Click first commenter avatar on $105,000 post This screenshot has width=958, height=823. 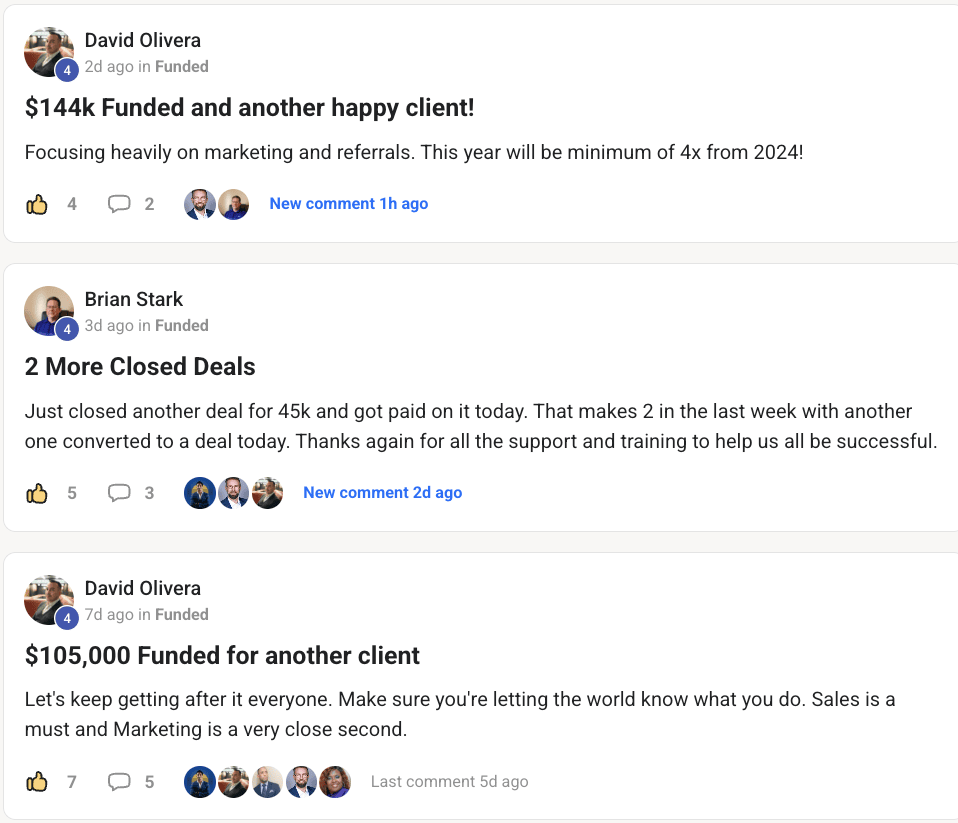pyautogui.click(x=200, y=782)
